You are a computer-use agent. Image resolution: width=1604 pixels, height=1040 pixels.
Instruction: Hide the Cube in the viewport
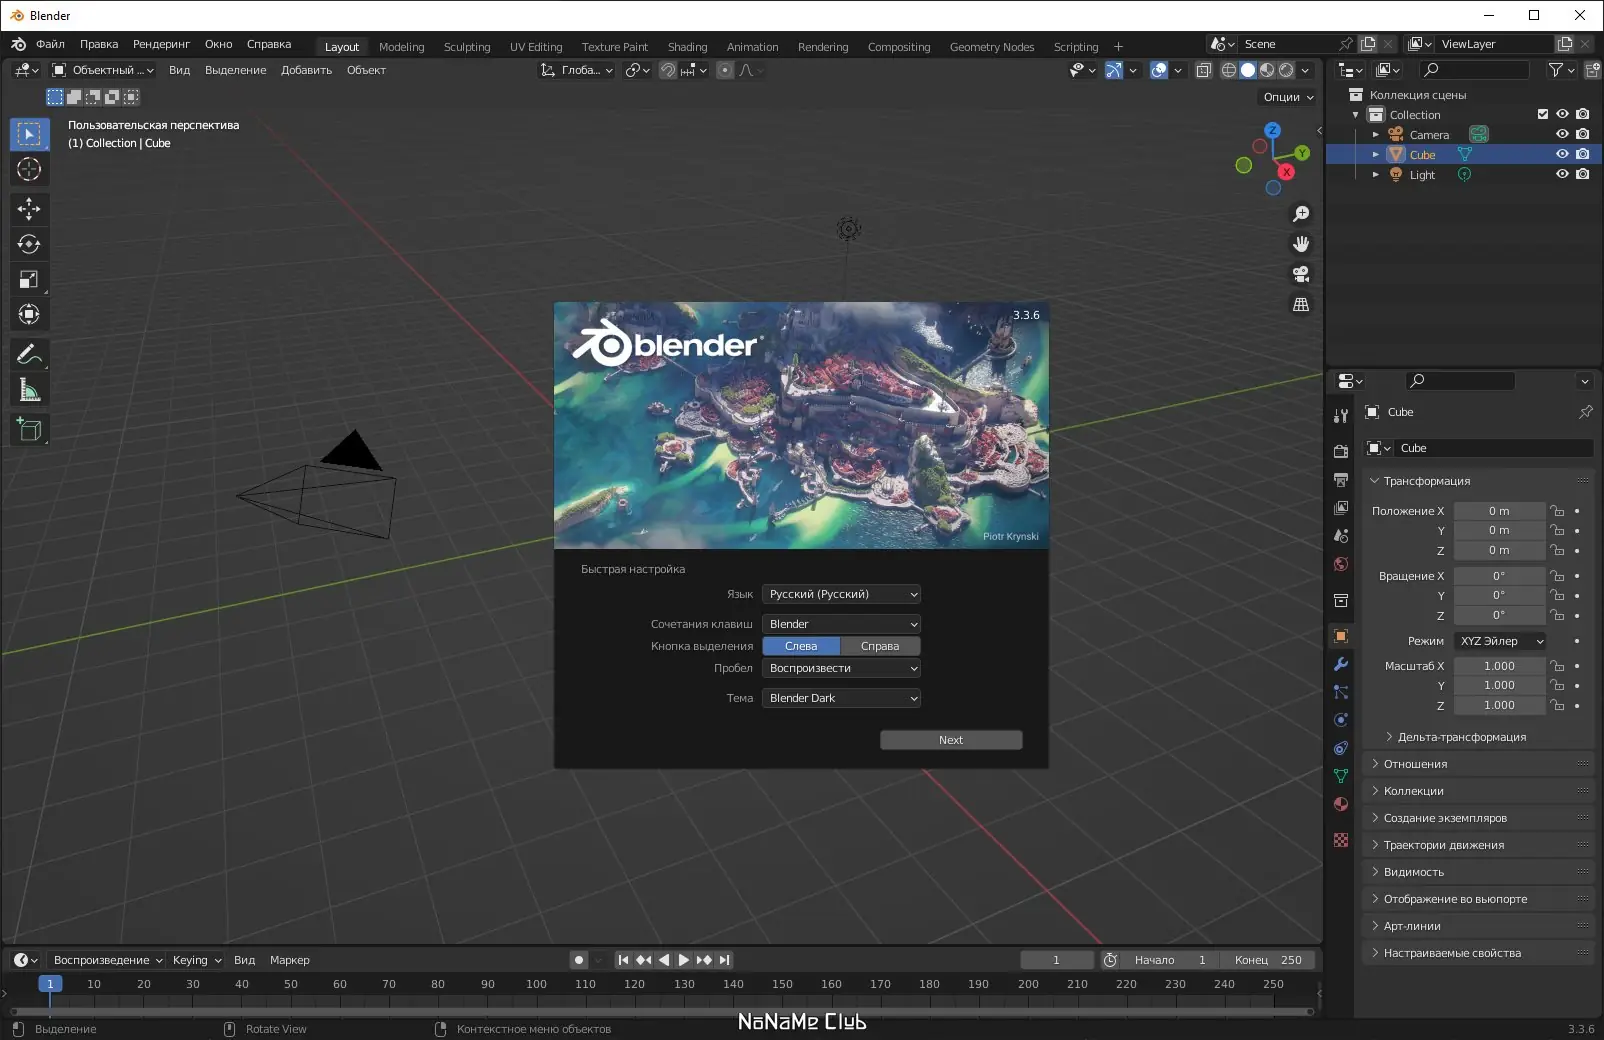pyautogui.click(x=1562, y=154)
